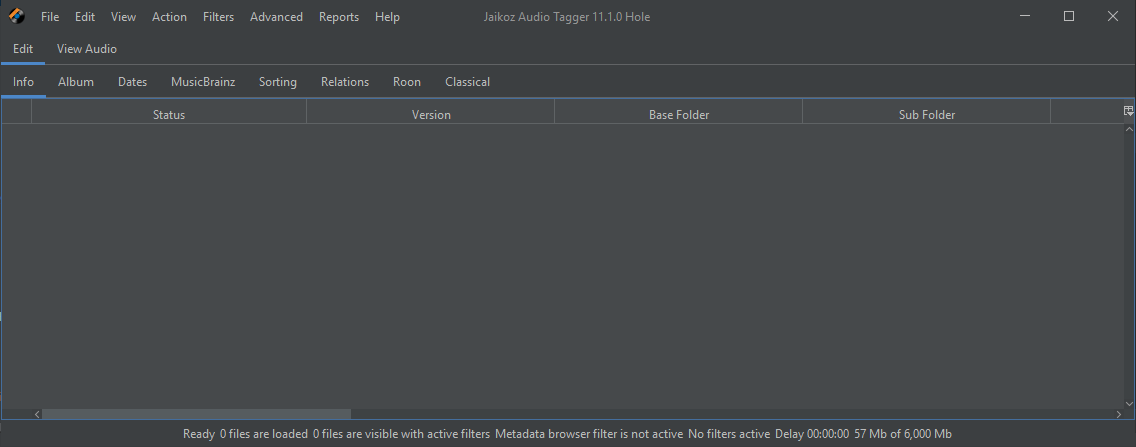
Task: Open the Edit menu in the menu bar
Action: (x=85, y=17)
